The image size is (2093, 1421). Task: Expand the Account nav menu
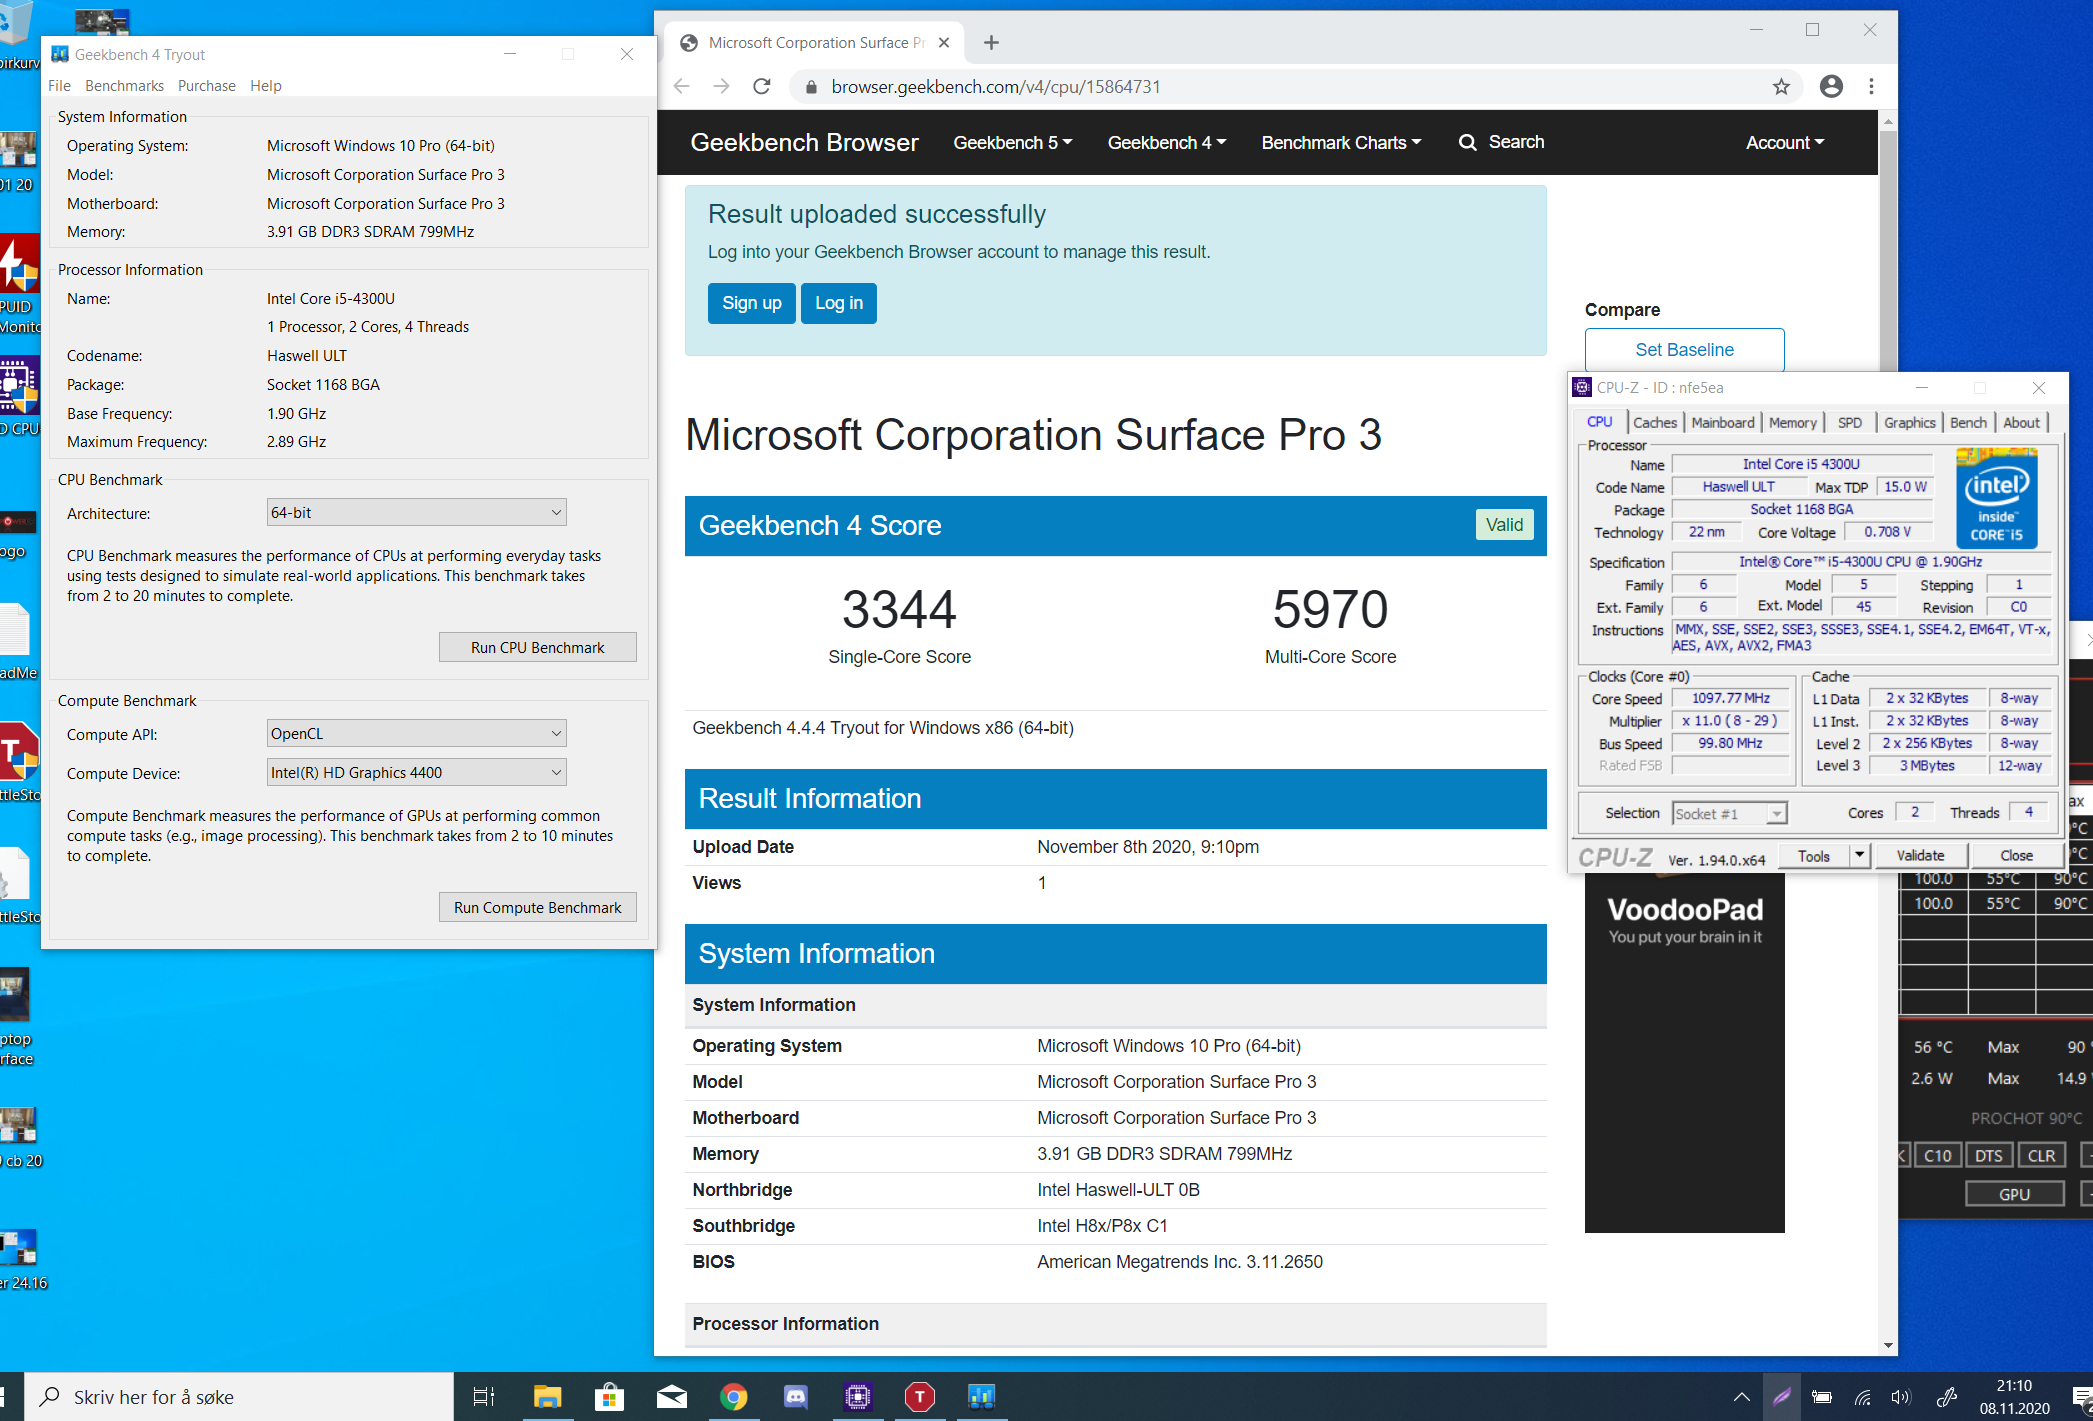(1785, 143)
